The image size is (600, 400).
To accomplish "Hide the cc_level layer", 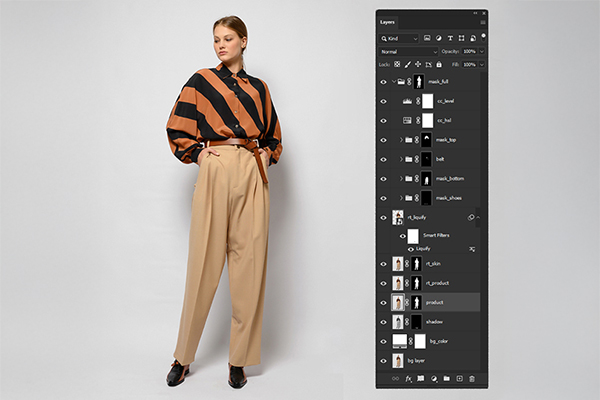I will tap(383, 101).
